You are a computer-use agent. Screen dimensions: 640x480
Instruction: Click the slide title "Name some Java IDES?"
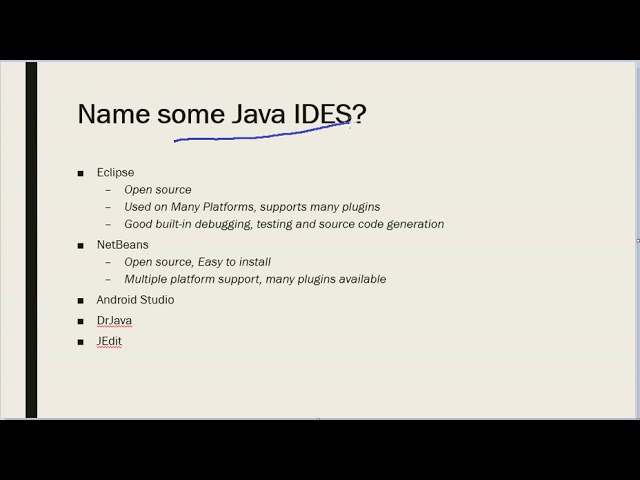point(222,114)
